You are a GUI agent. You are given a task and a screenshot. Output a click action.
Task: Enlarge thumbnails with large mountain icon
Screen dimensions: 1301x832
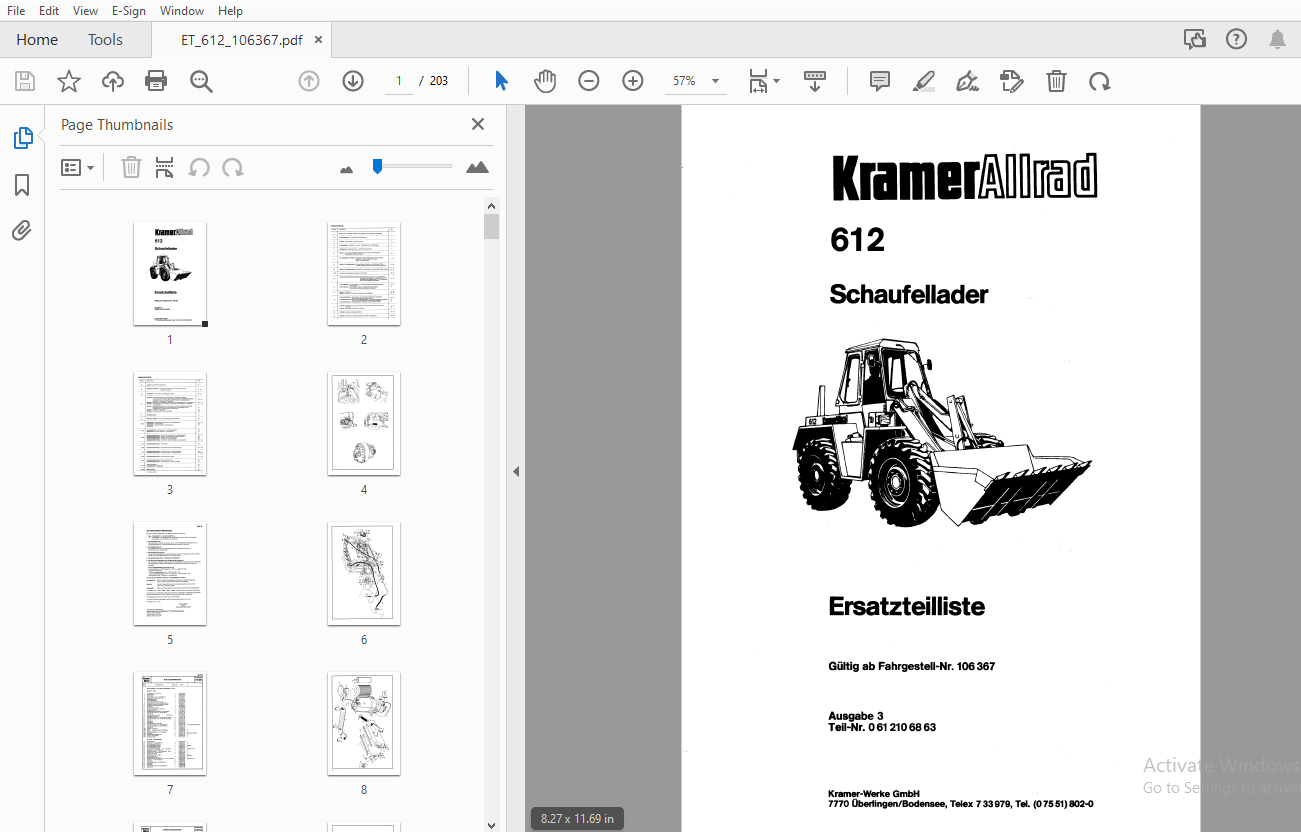click(478, 167)
